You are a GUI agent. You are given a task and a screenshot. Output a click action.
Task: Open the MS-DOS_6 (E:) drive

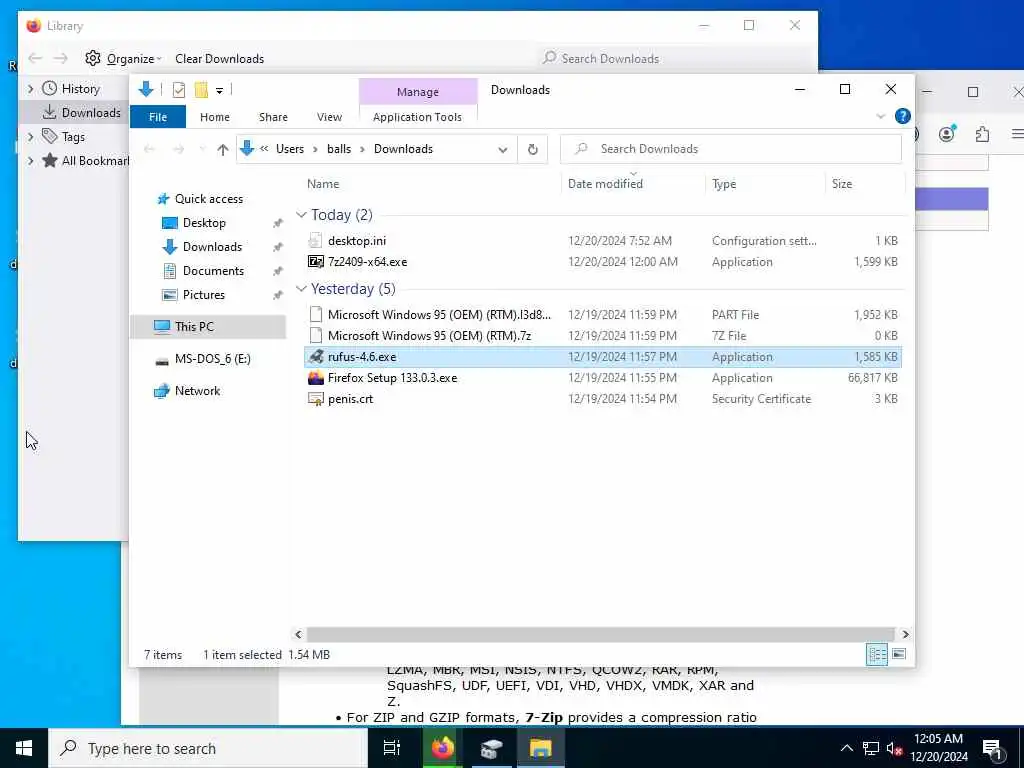coord(212,359)
